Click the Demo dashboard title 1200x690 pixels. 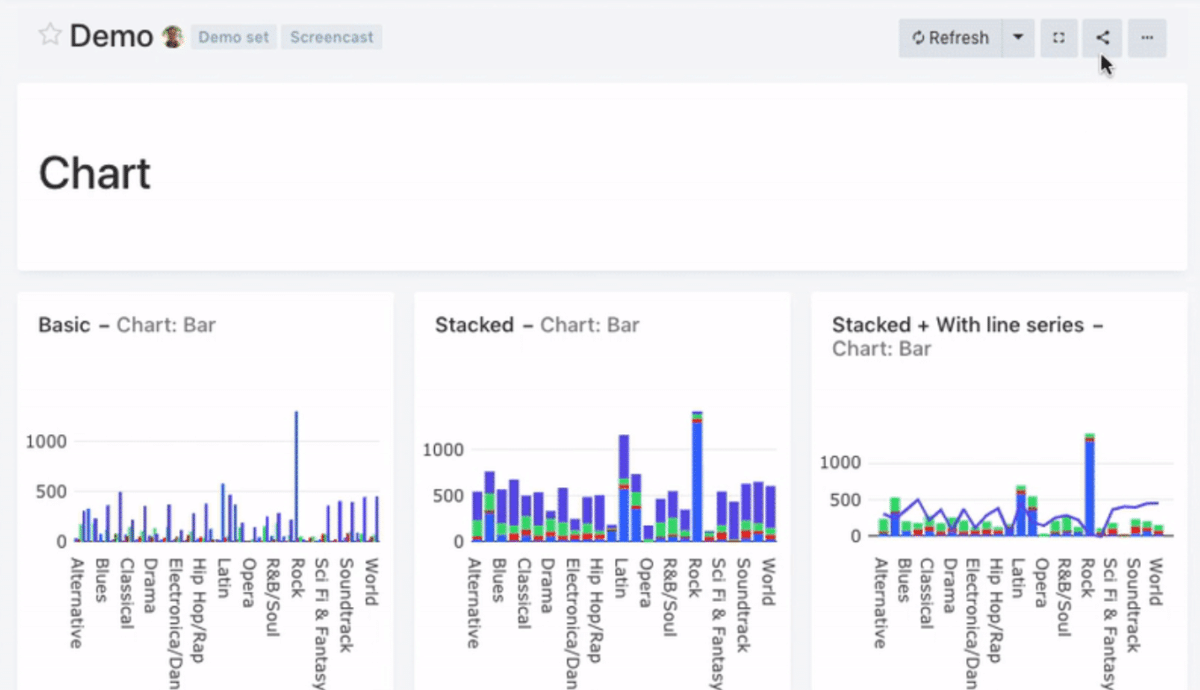110,35
